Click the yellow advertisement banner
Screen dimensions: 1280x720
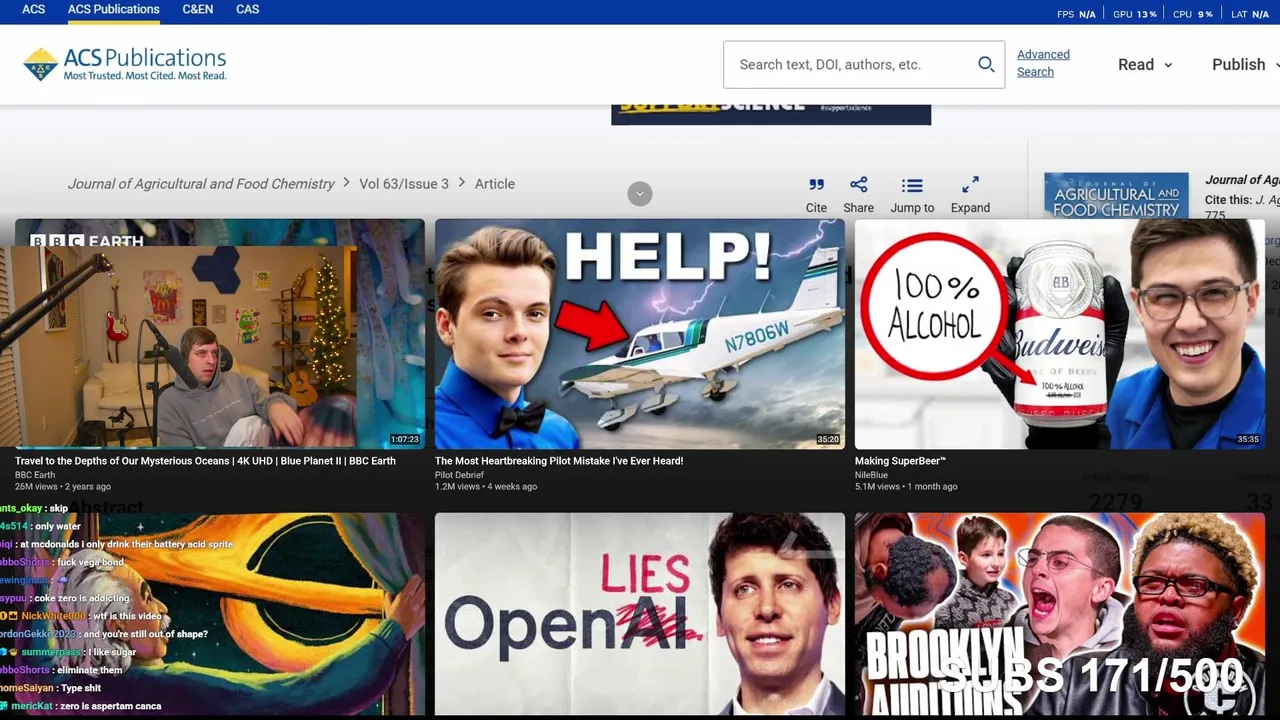(x=771, y=114)
